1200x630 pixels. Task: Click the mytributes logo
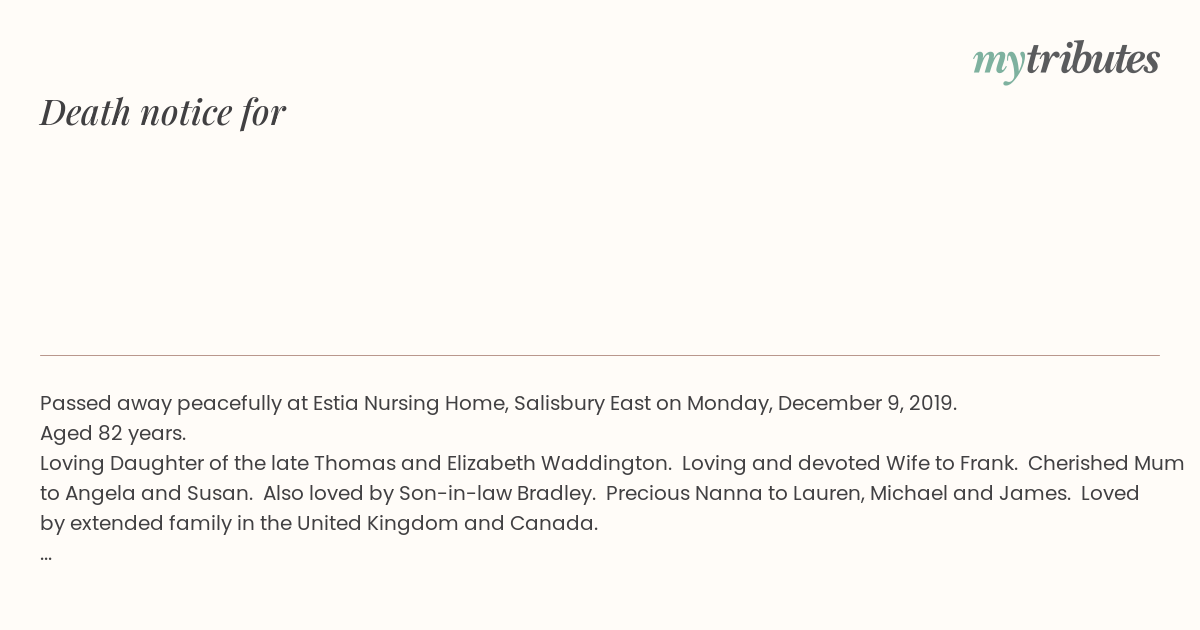(x=1066, y=60)
